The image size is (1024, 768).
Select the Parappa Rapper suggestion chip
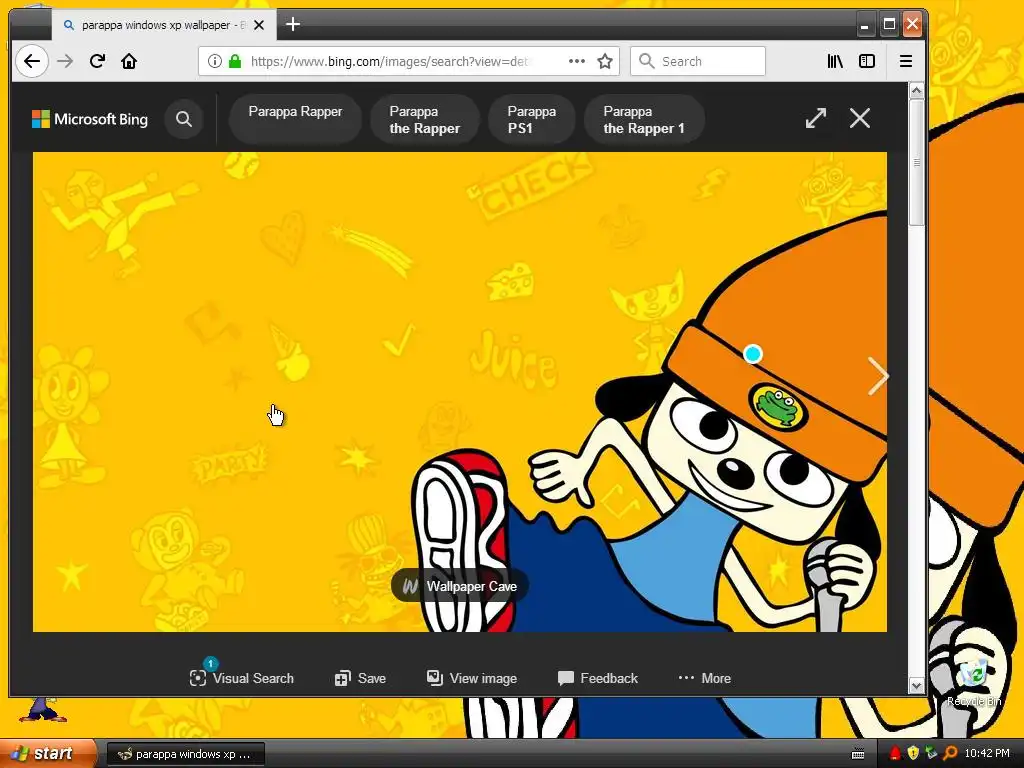[295, 119]
